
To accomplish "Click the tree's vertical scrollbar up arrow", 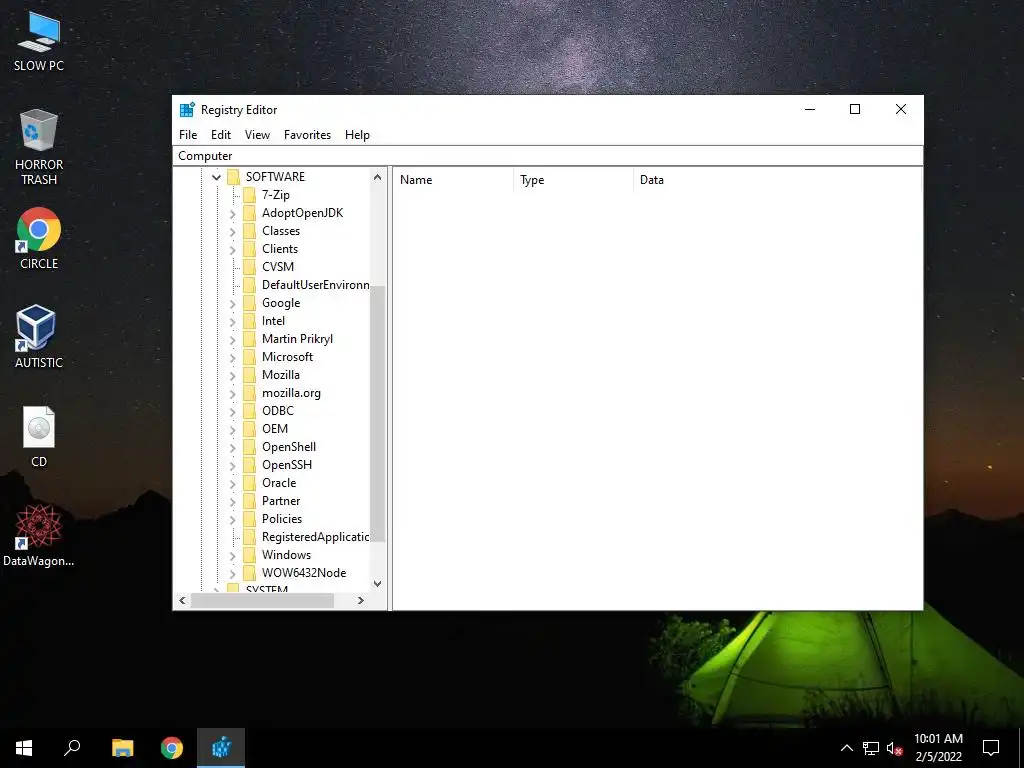I will (x=377, y=177).
